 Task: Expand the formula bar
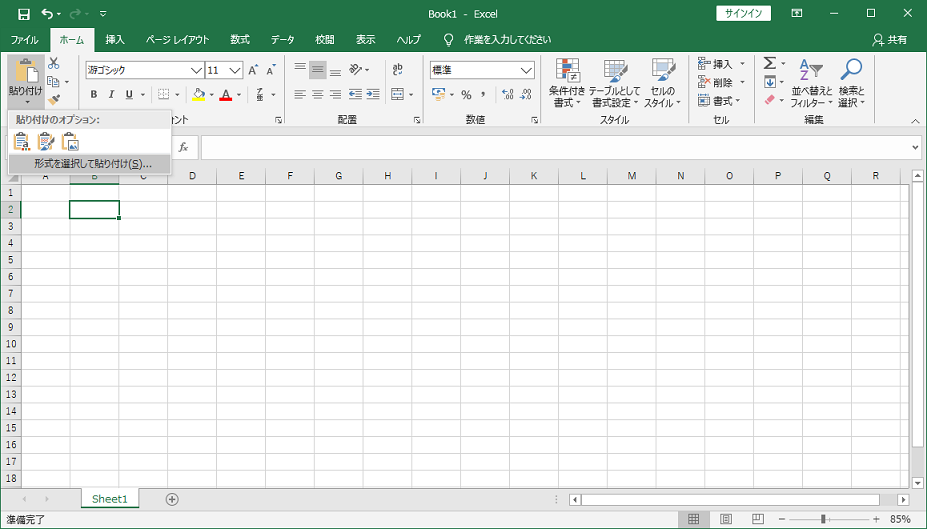916,147
